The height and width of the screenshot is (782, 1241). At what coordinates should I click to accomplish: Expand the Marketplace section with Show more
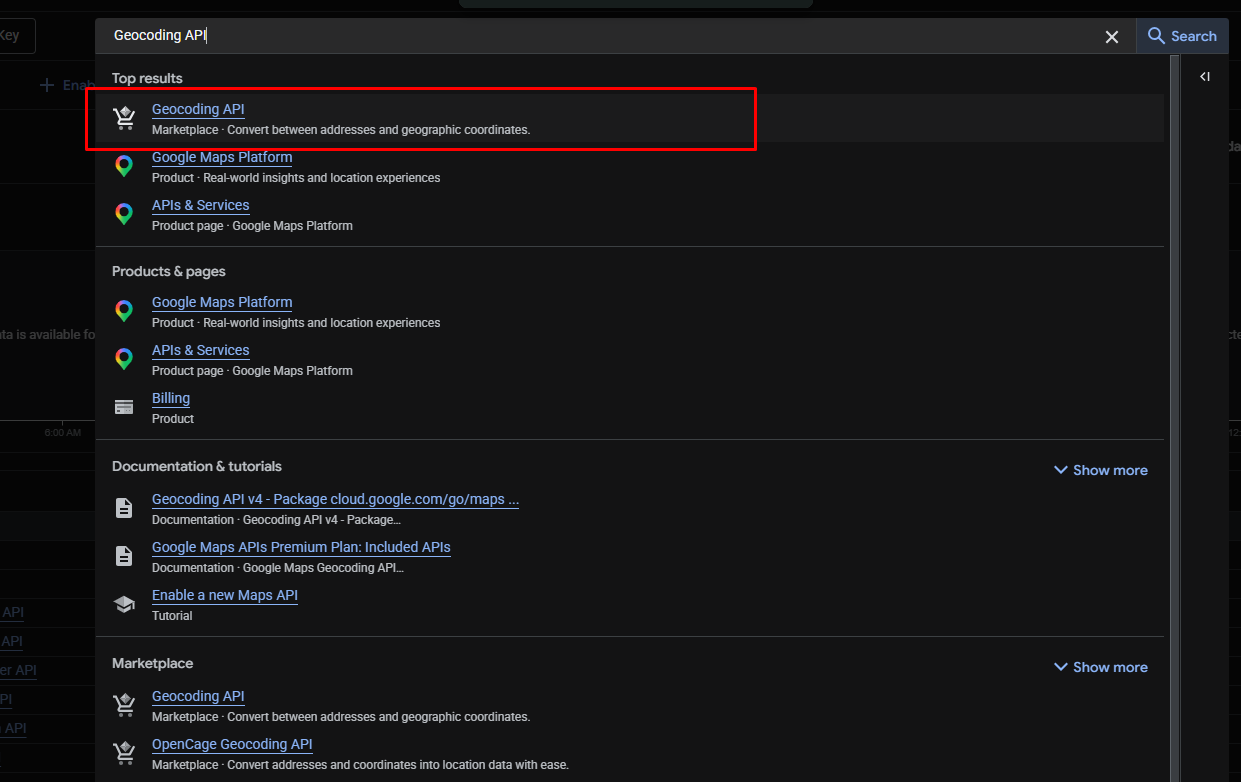[x=1100, y=667]
